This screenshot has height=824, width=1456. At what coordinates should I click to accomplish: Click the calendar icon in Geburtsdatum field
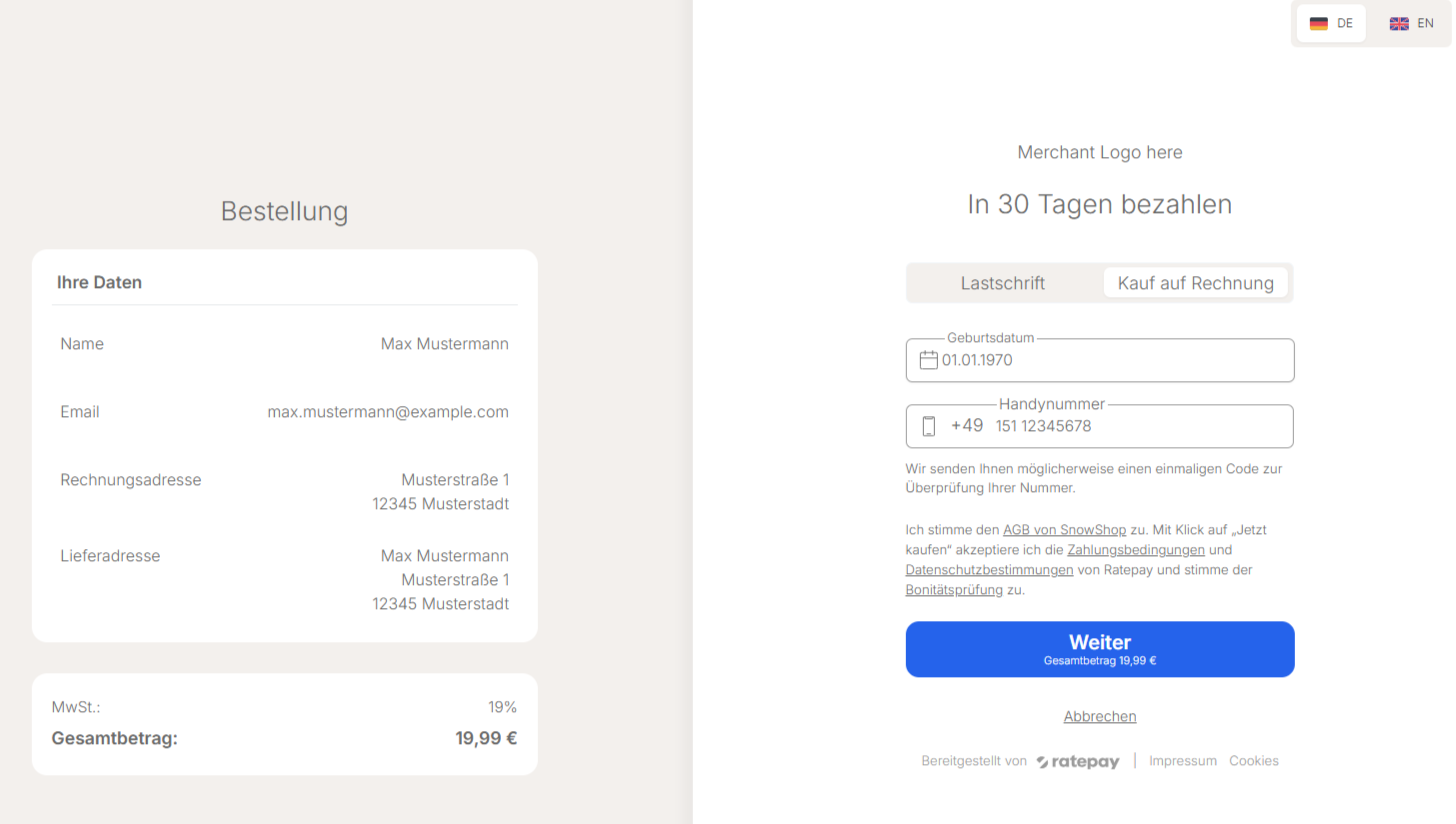928,360
